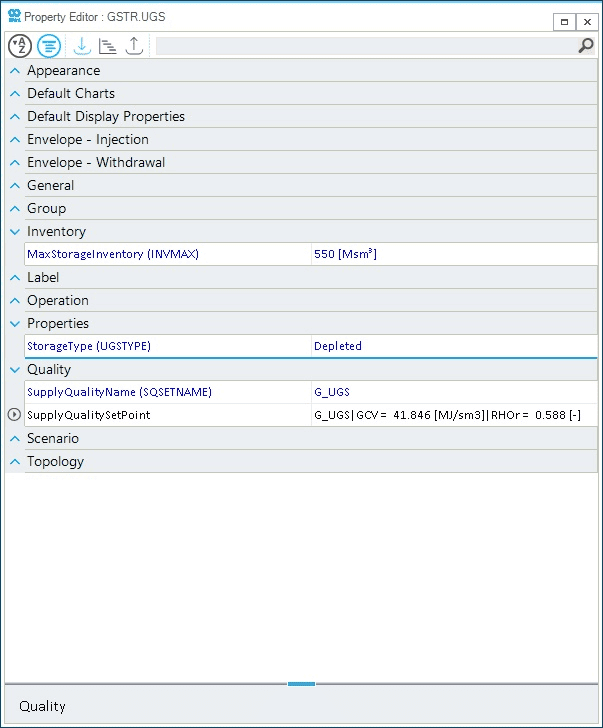Select the StorageType (UGSTYPE) label
Image resolution: width=603 pixels, height=728 pixels.
pos(89,346)
